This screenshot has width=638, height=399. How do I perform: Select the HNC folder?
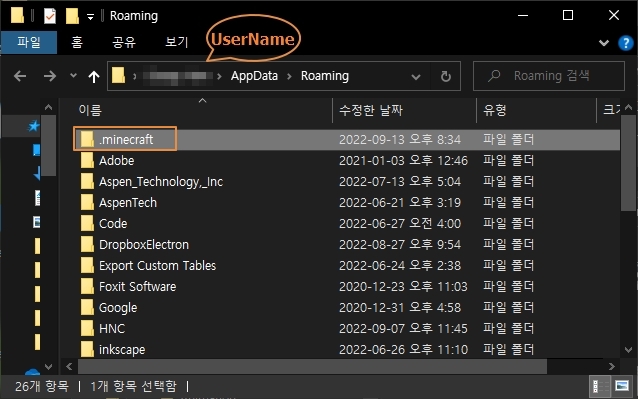[x=112, y=329]
